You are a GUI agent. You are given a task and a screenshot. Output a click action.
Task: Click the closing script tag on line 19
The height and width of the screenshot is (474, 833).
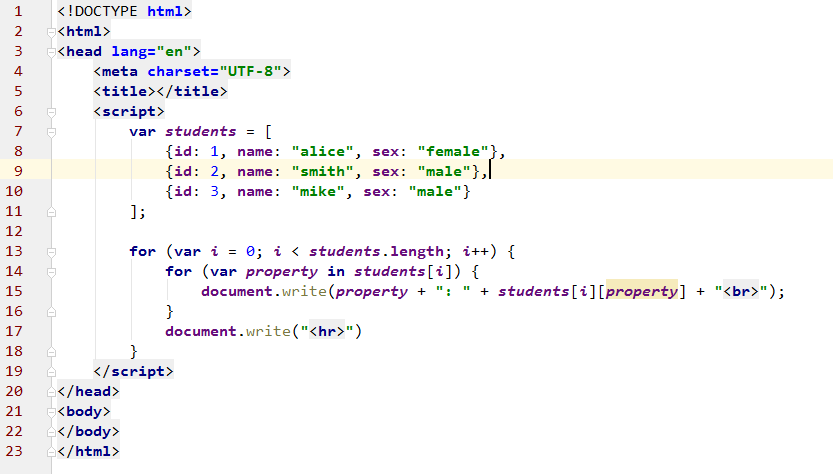[133, 371]
